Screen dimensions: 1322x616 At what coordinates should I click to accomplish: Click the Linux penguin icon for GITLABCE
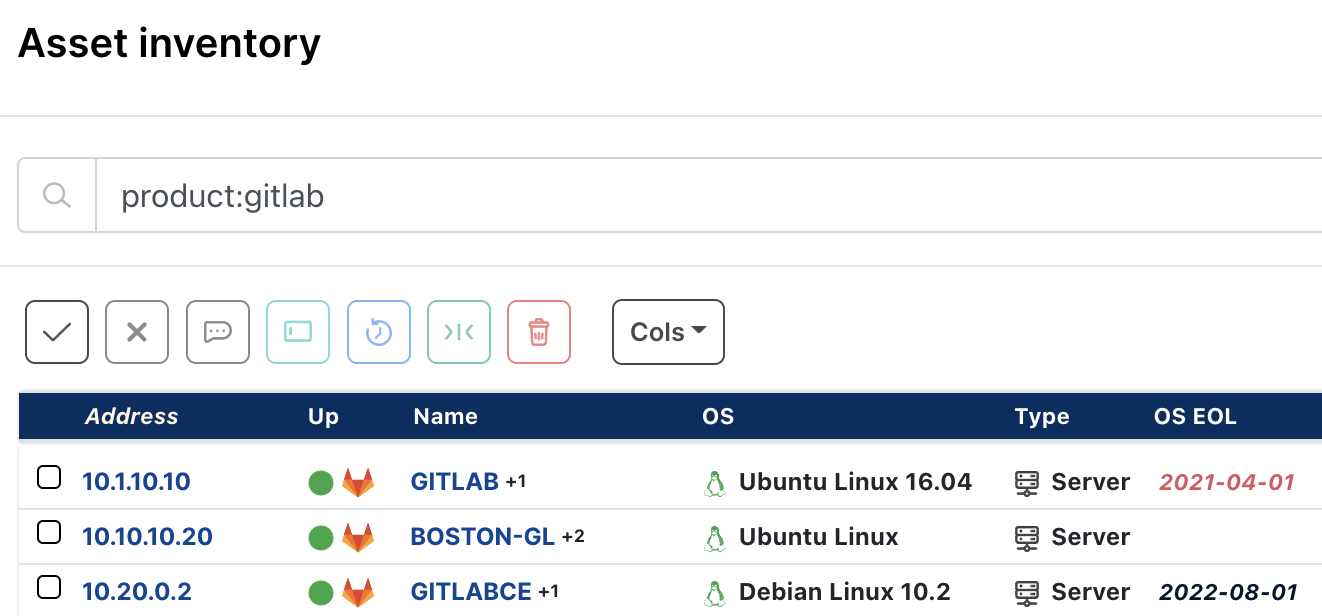(716, 591)
